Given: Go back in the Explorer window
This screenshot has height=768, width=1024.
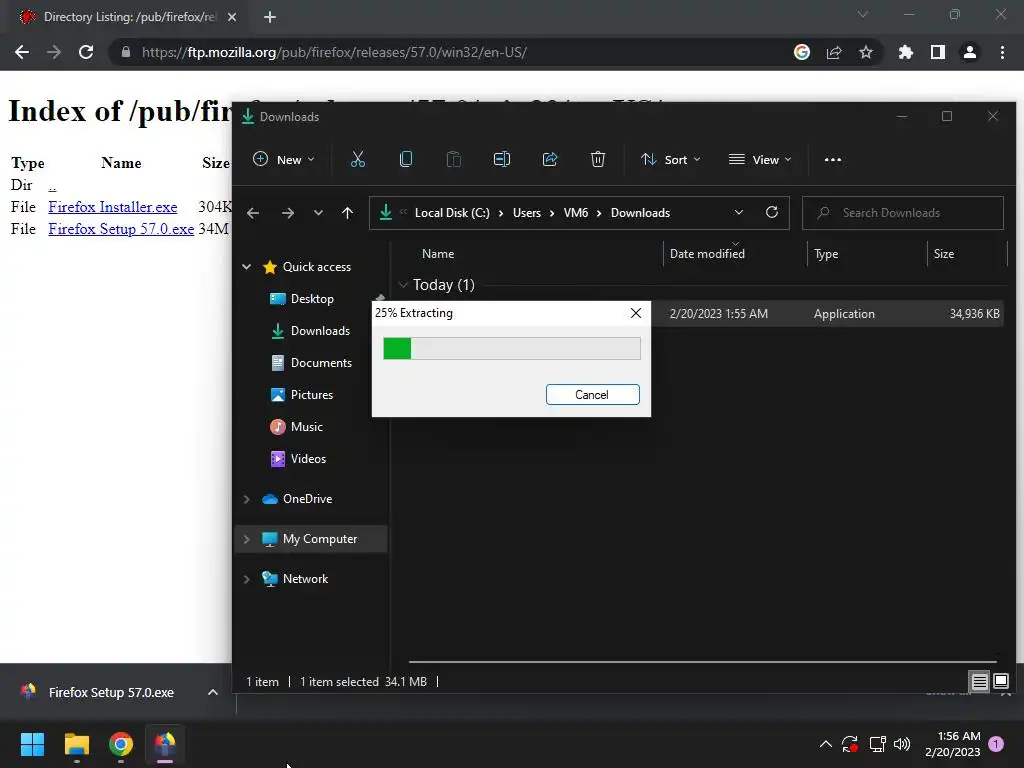Looking at the screenshot, I should point(253,213).
